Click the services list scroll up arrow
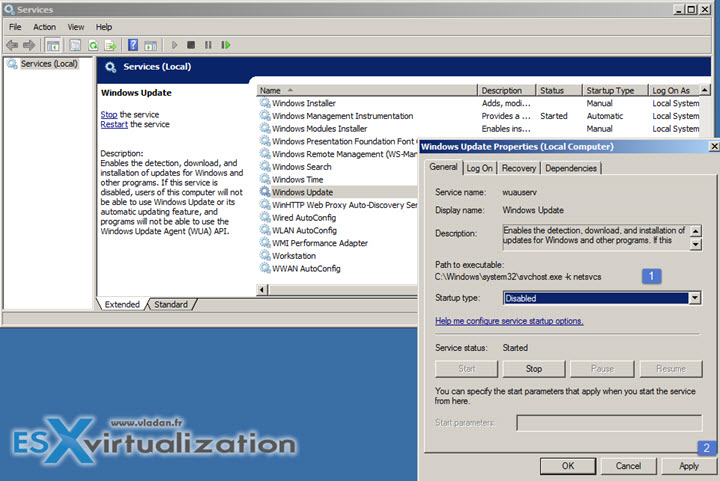The height and width of the screenshot is (481, 720). [x=705, y=89]
